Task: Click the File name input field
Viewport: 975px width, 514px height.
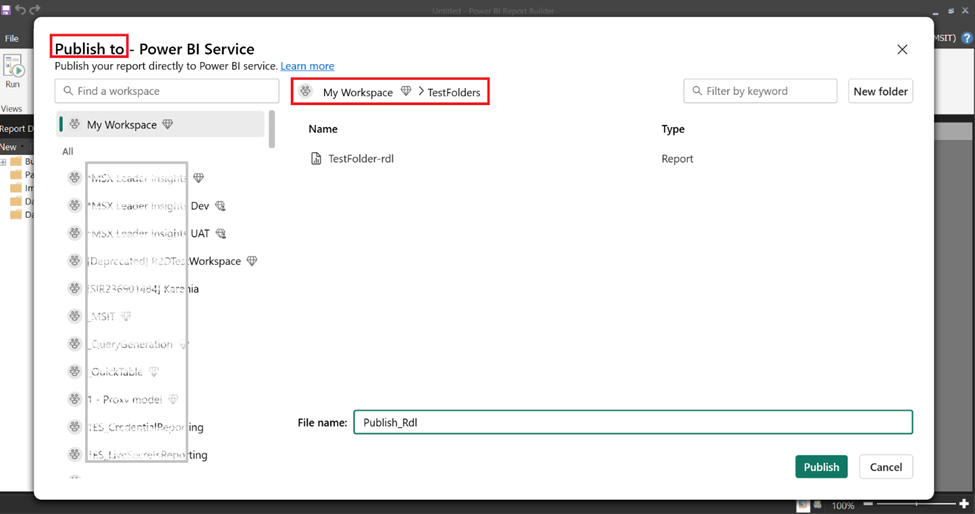Action: click(633, 422)
